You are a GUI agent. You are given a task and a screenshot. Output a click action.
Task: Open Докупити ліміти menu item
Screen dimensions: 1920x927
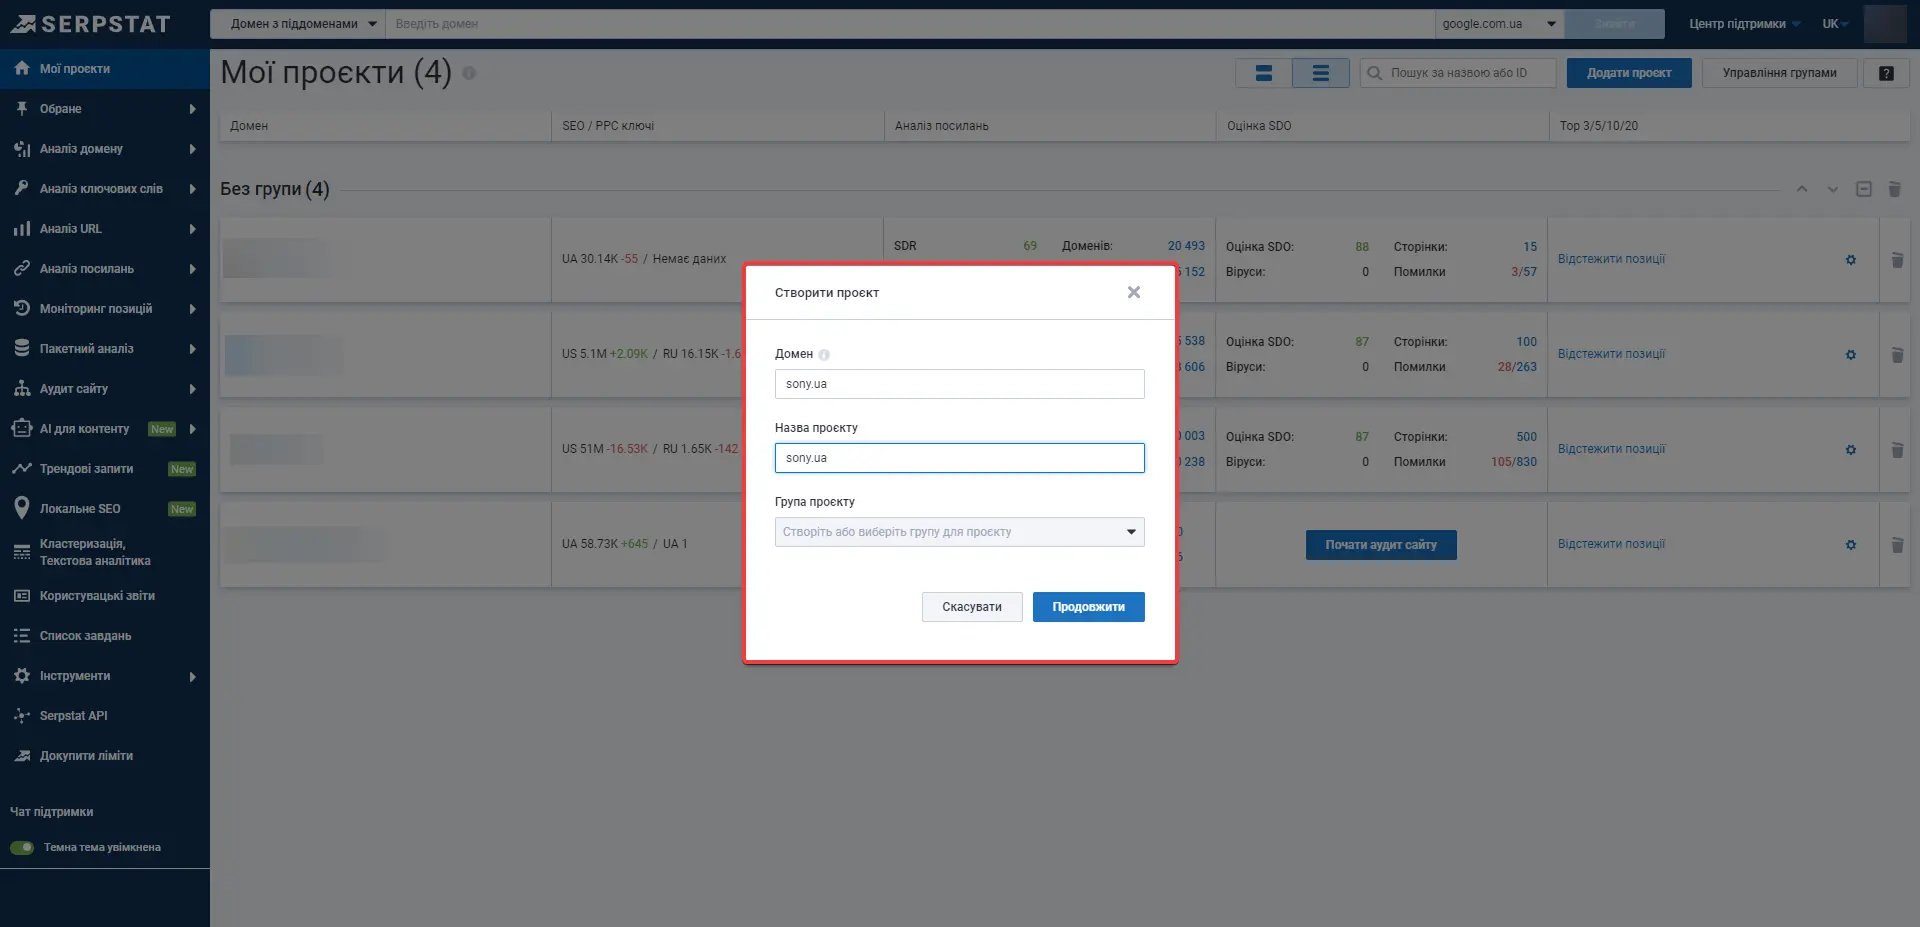[105, 756]
